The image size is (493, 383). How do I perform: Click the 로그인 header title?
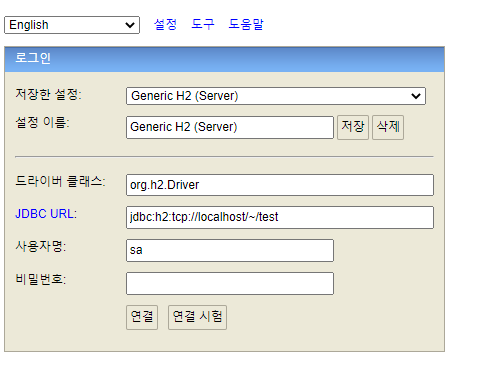pyautogui.click(x=33, y=58)
